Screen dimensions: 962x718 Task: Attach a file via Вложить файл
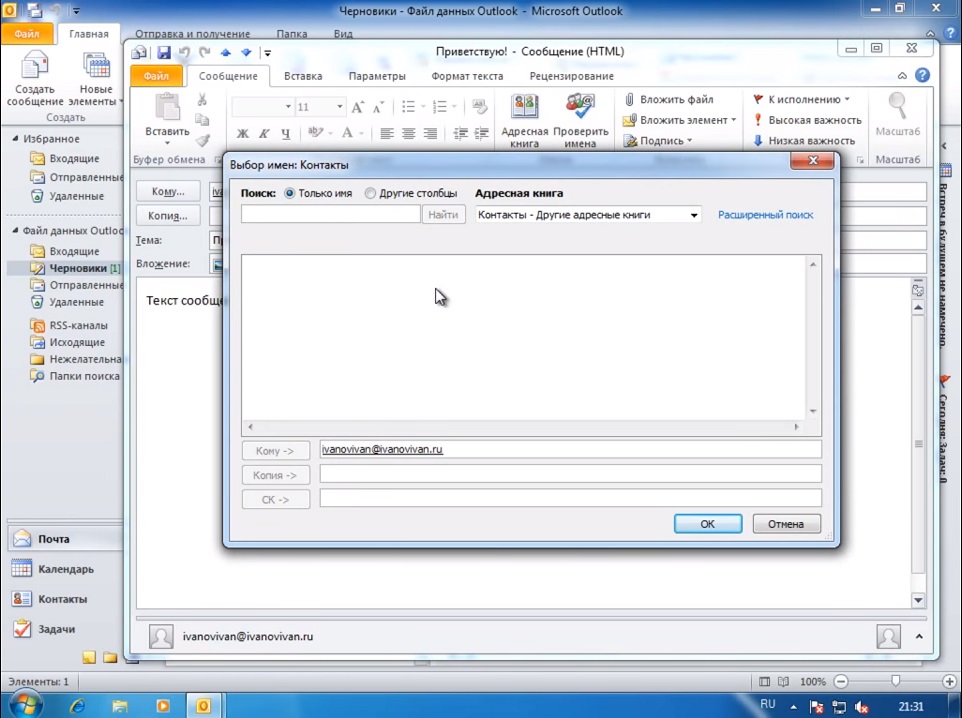(x=668, y=100)
